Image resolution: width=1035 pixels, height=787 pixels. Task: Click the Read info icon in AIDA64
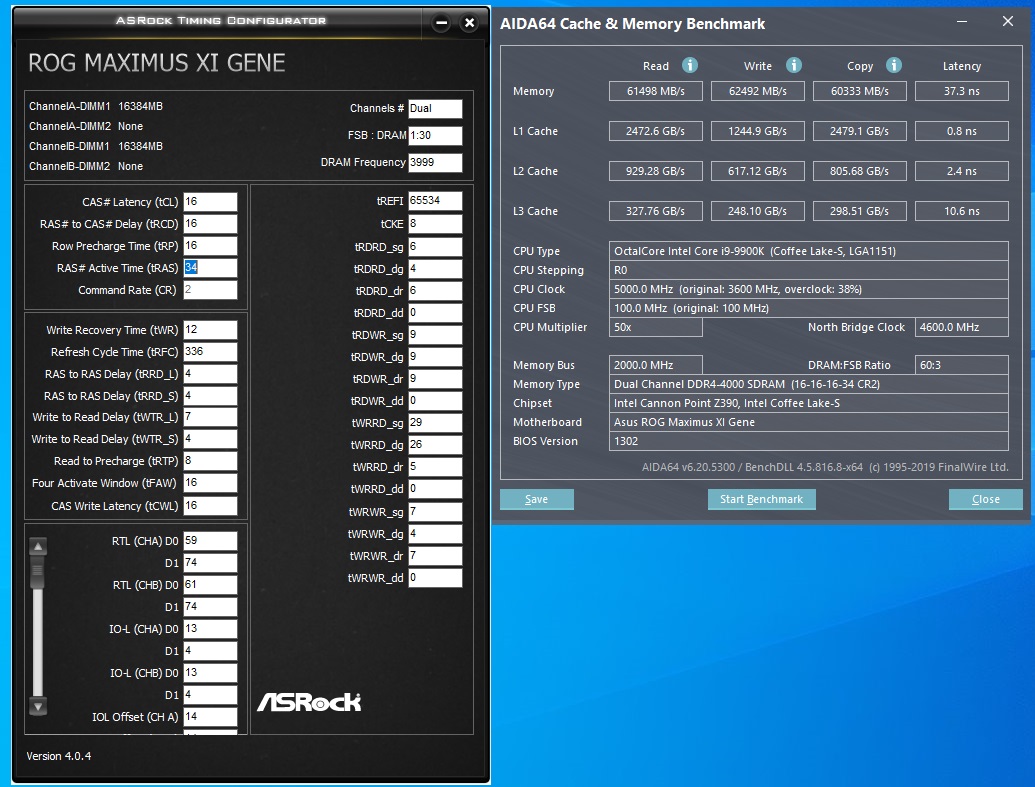[690, 65]
